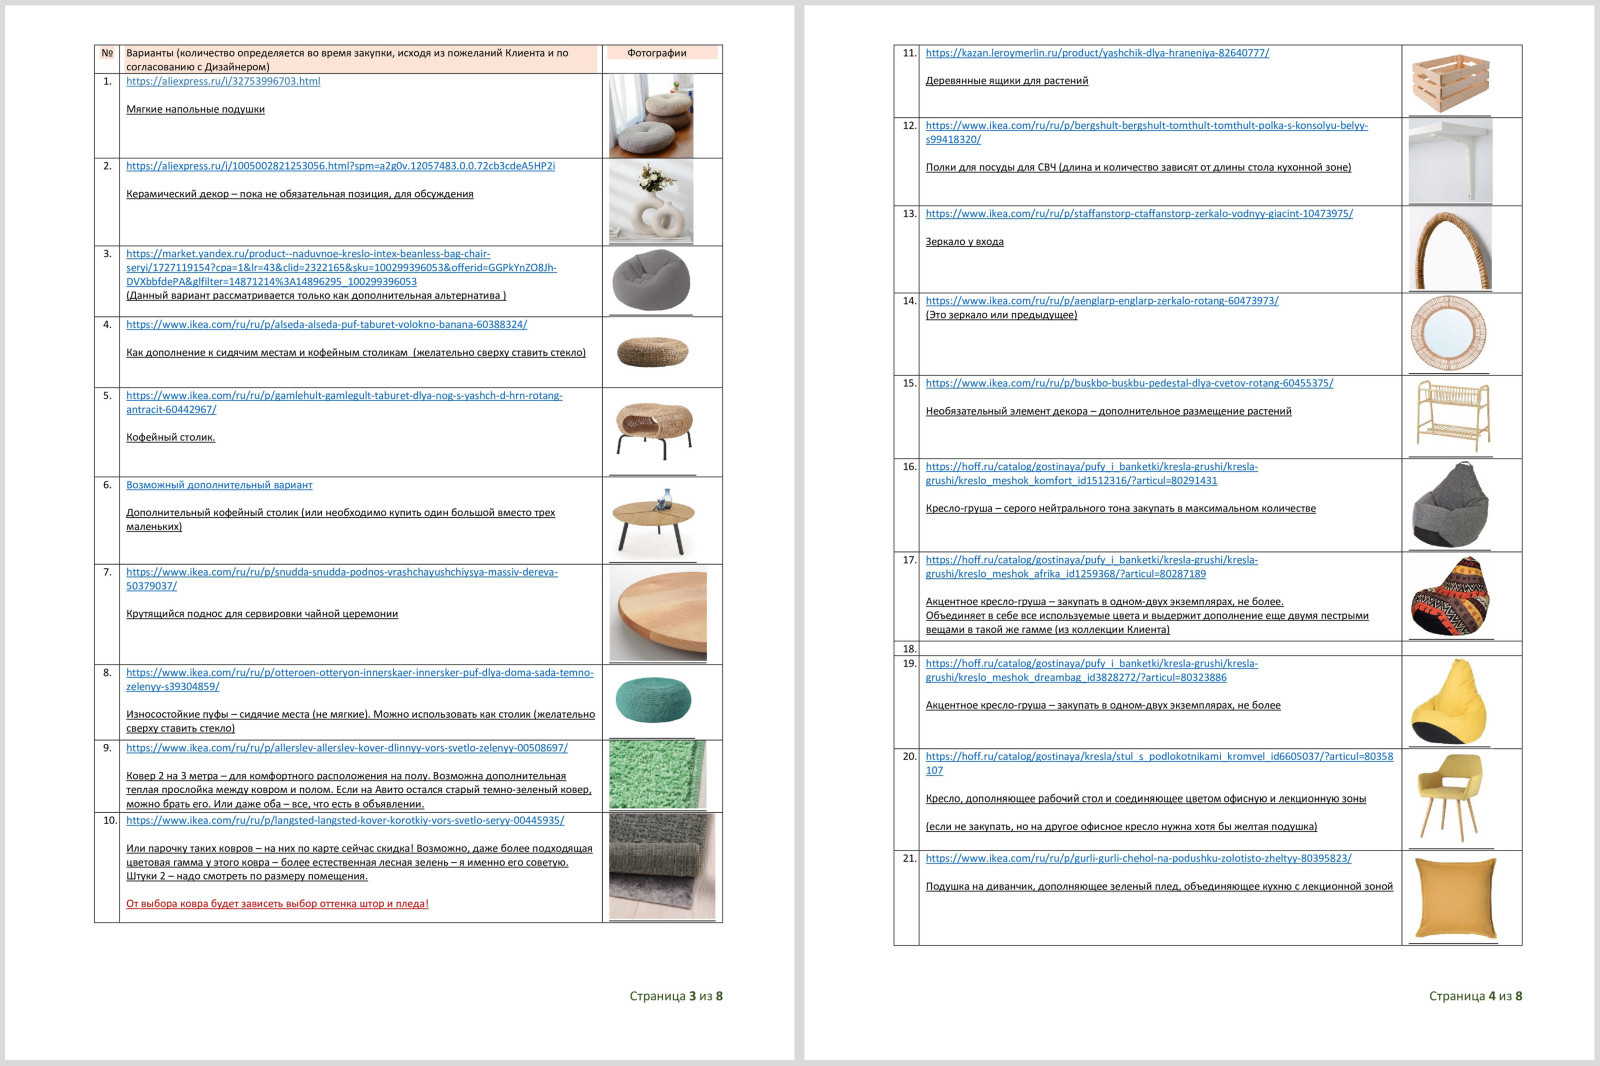Select the green Allerslev rug photo
This screenshot has width=1600, height=1066.
tap(657, 775)
